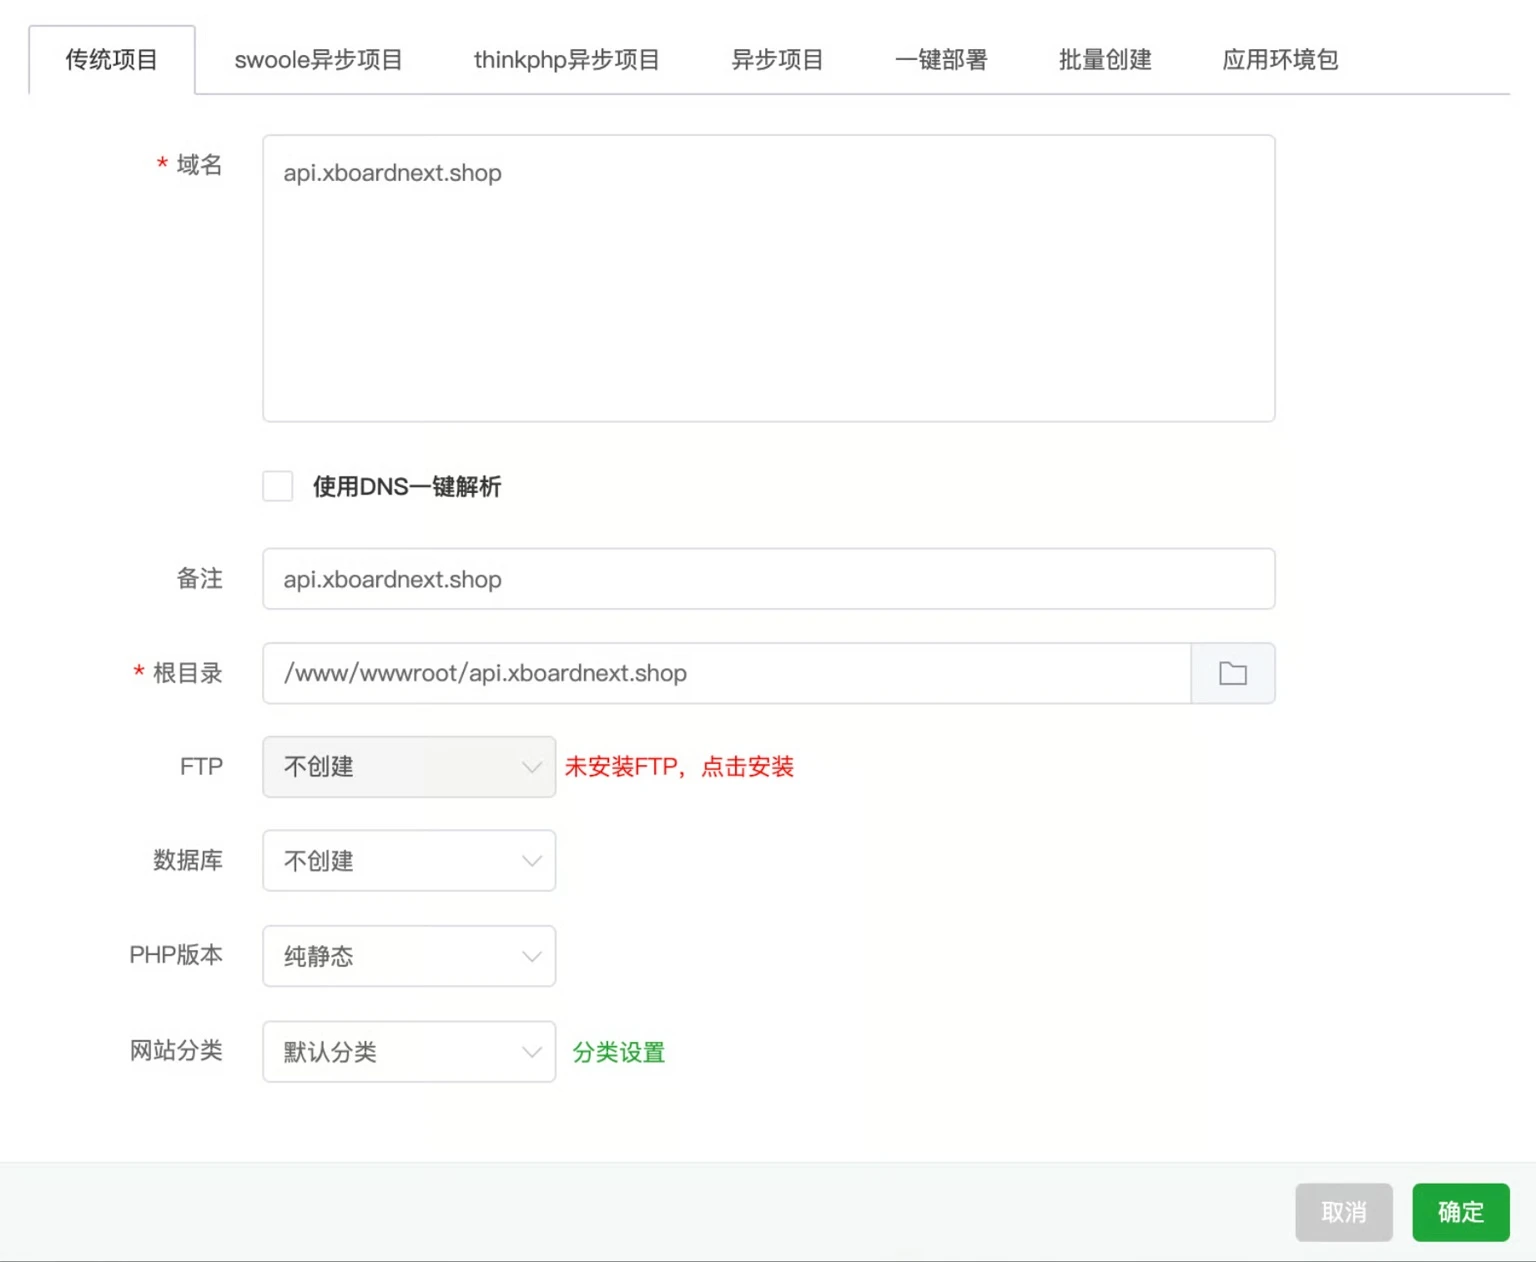Open the 批量创建 tab

coord(1103,59)
